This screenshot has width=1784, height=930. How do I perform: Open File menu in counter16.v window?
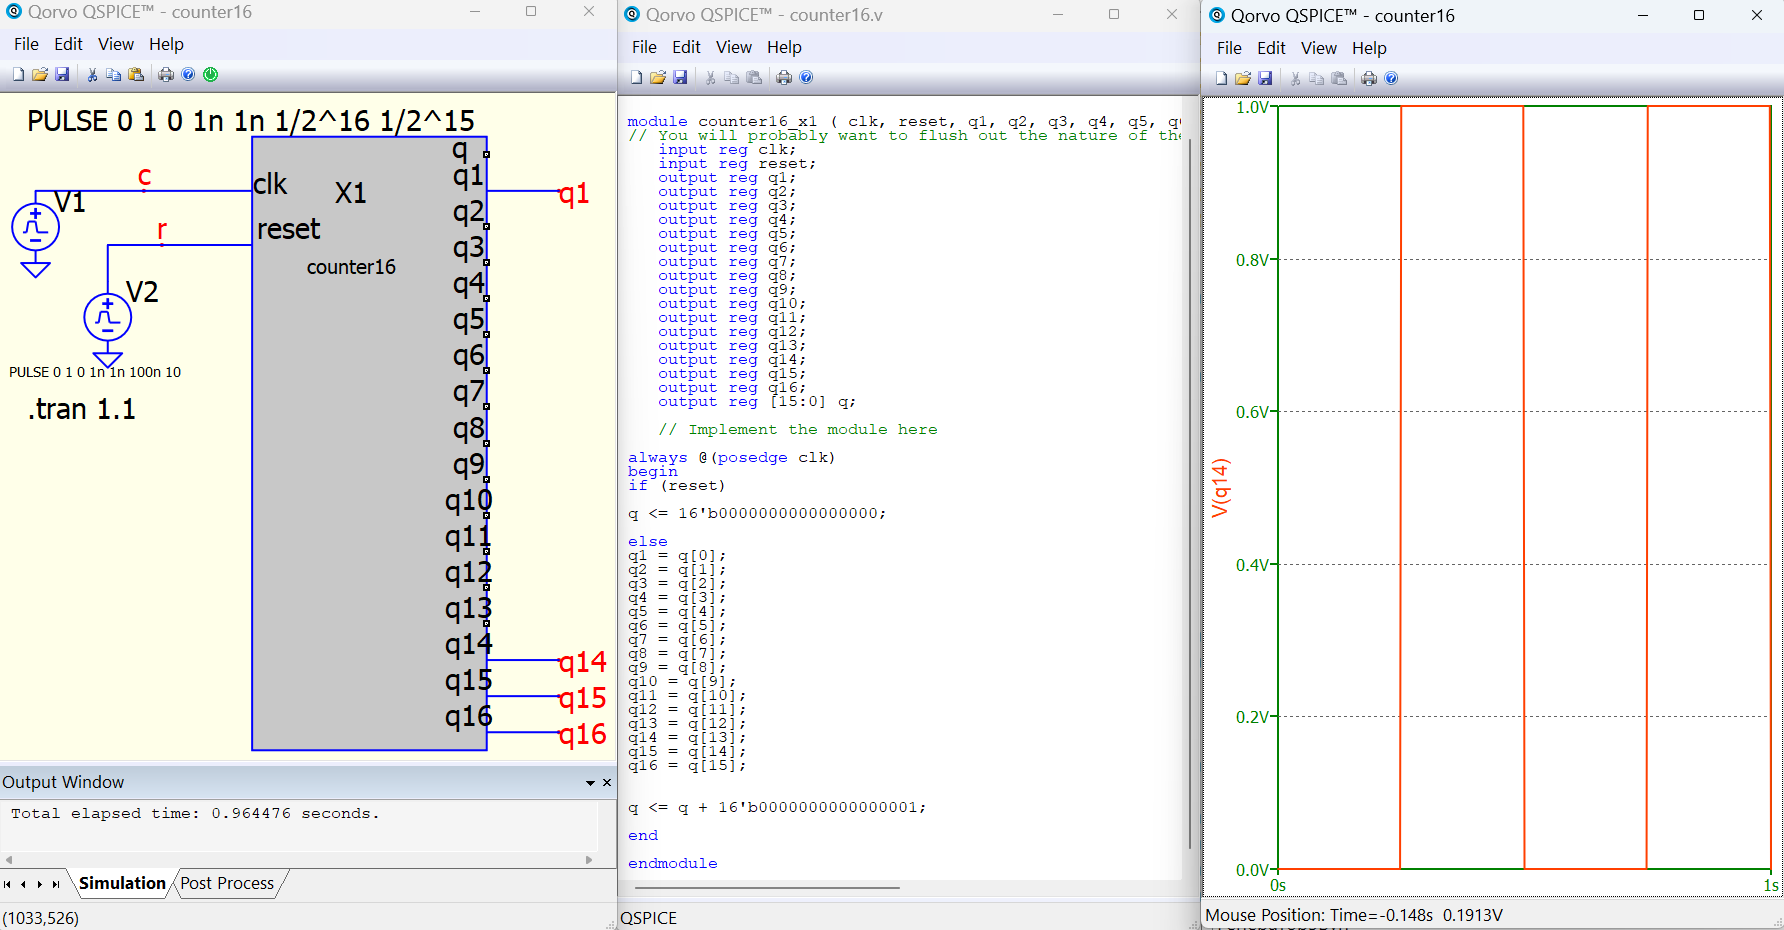(x=644, y=47)
